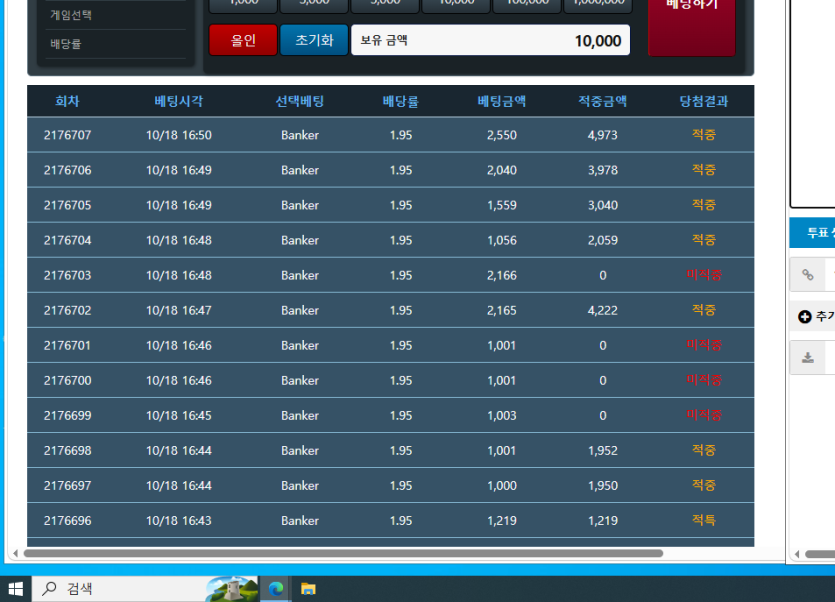Open the Windows Start menu
This screenshot has width=835, height=602.
[x=15, y=589]
